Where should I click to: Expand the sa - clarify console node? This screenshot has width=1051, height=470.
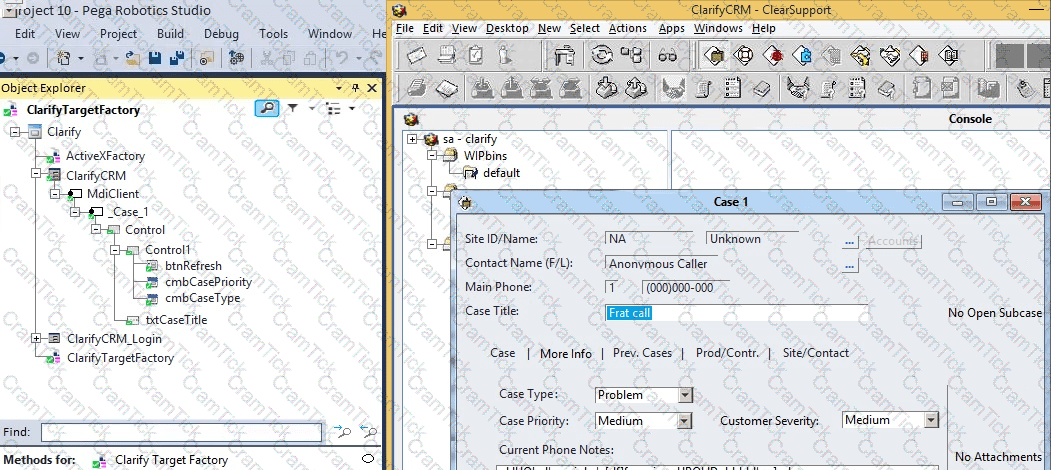412,139
